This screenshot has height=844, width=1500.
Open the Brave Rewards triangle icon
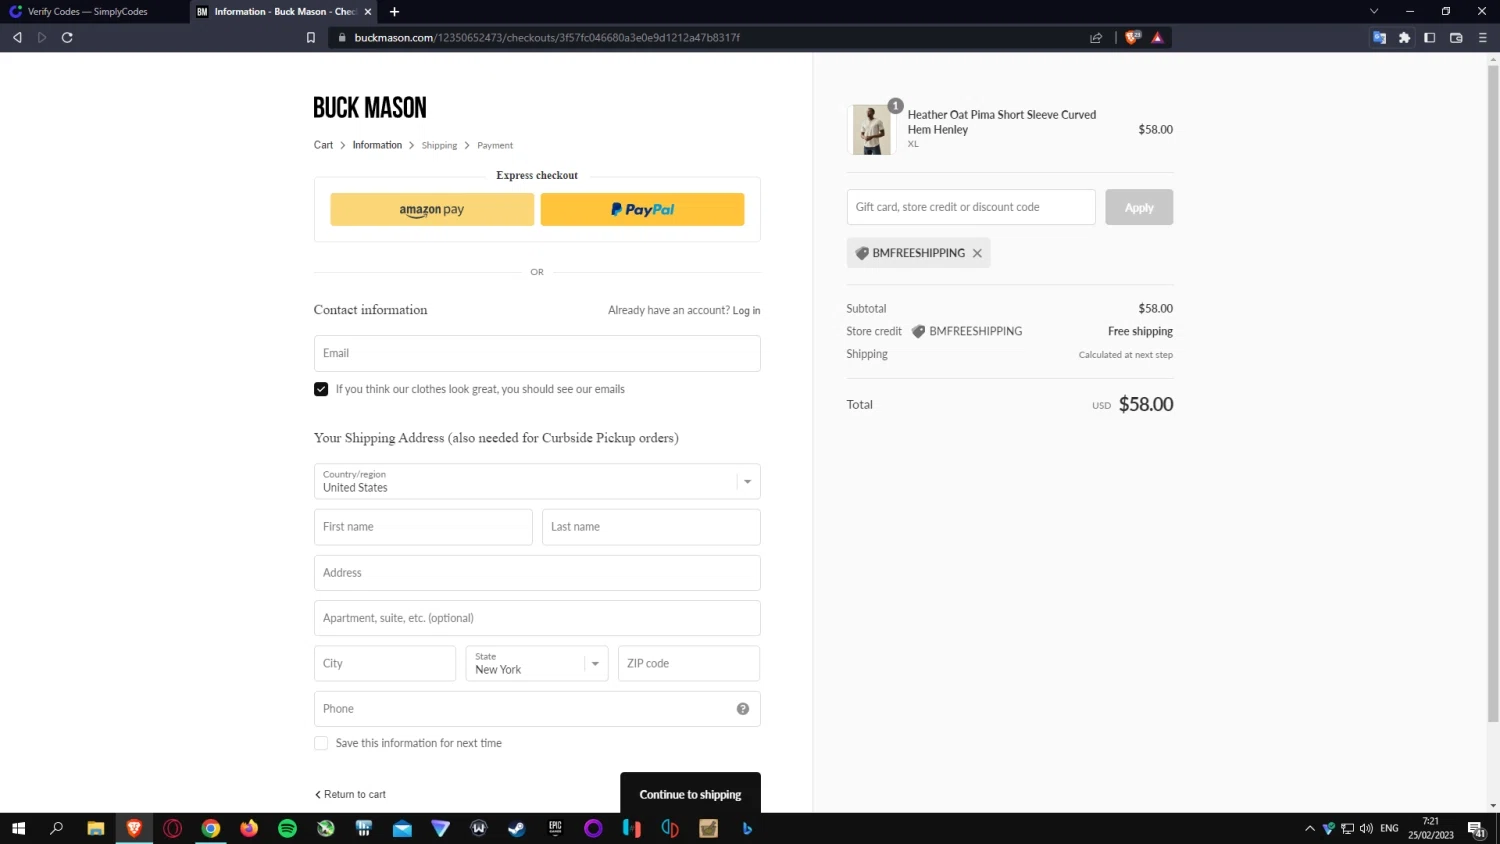point(1157,38)
